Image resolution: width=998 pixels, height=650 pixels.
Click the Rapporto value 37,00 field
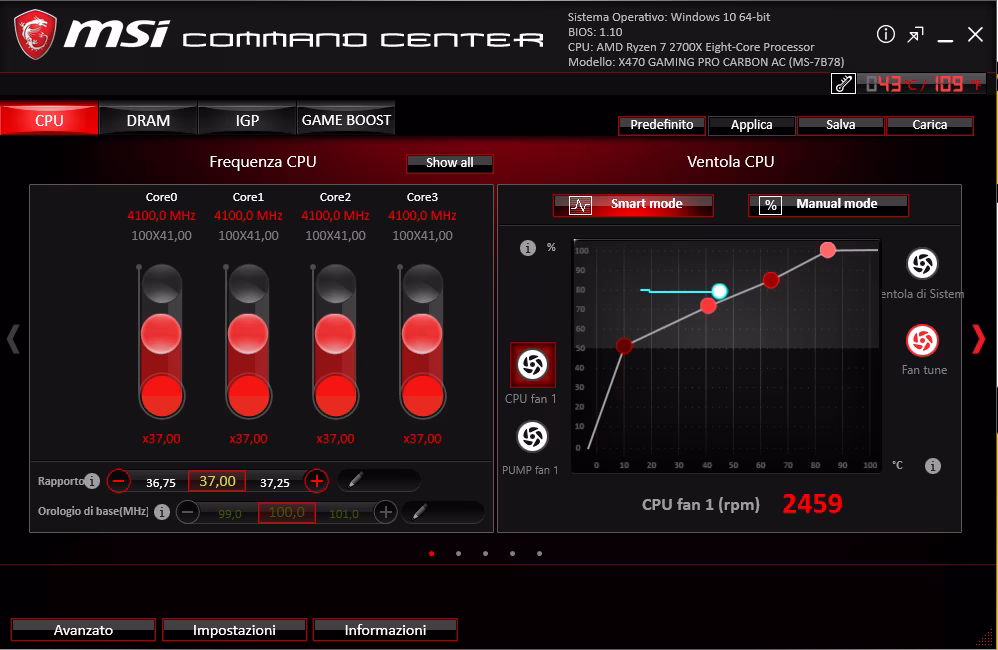(x=217, y=481)
